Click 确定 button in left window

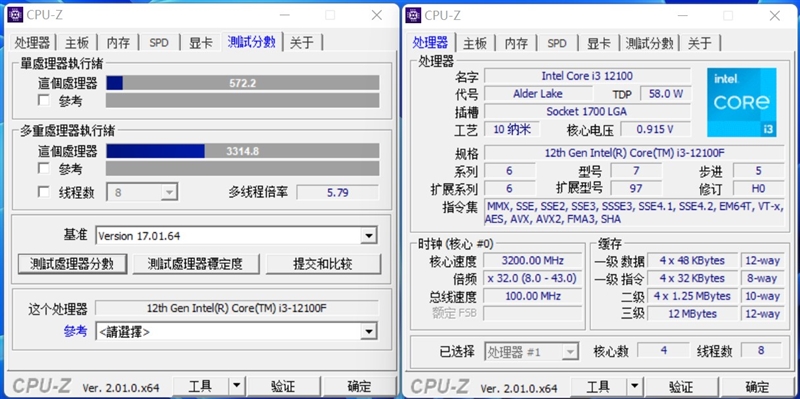[359, 387]
